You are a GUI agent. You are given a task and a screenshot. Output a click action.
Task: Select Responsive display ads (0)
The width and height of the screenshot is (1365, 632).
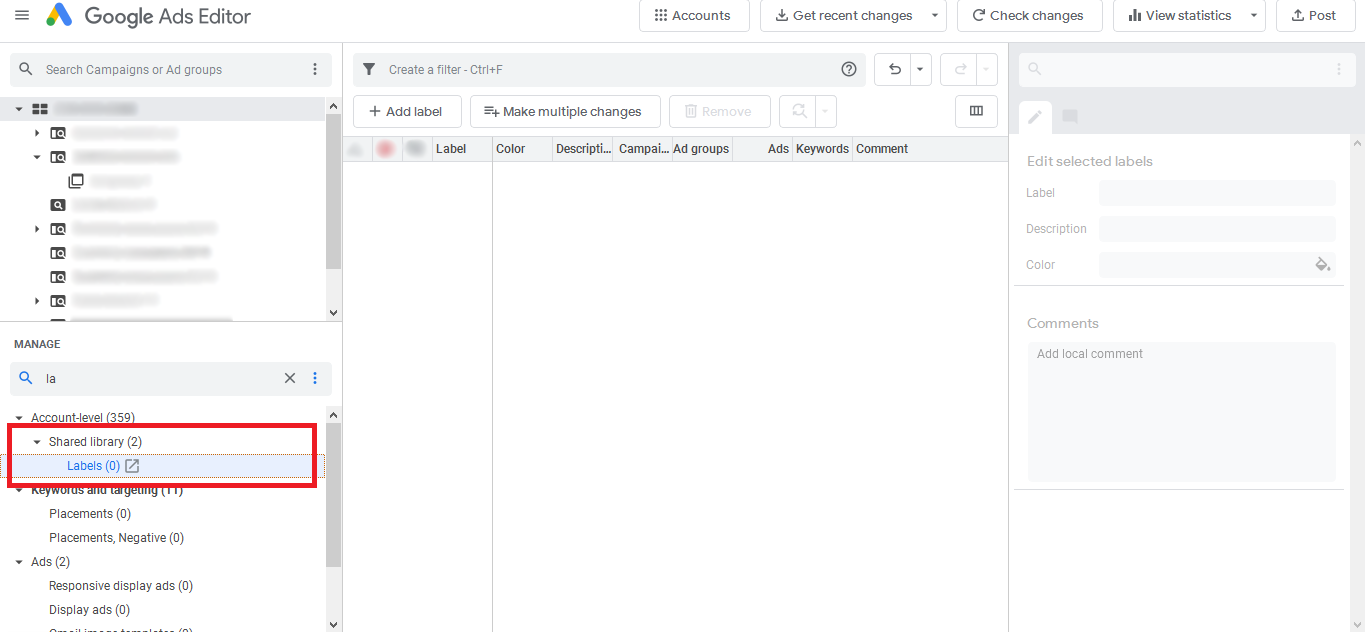pyautogui.click(x=121, y=586)
